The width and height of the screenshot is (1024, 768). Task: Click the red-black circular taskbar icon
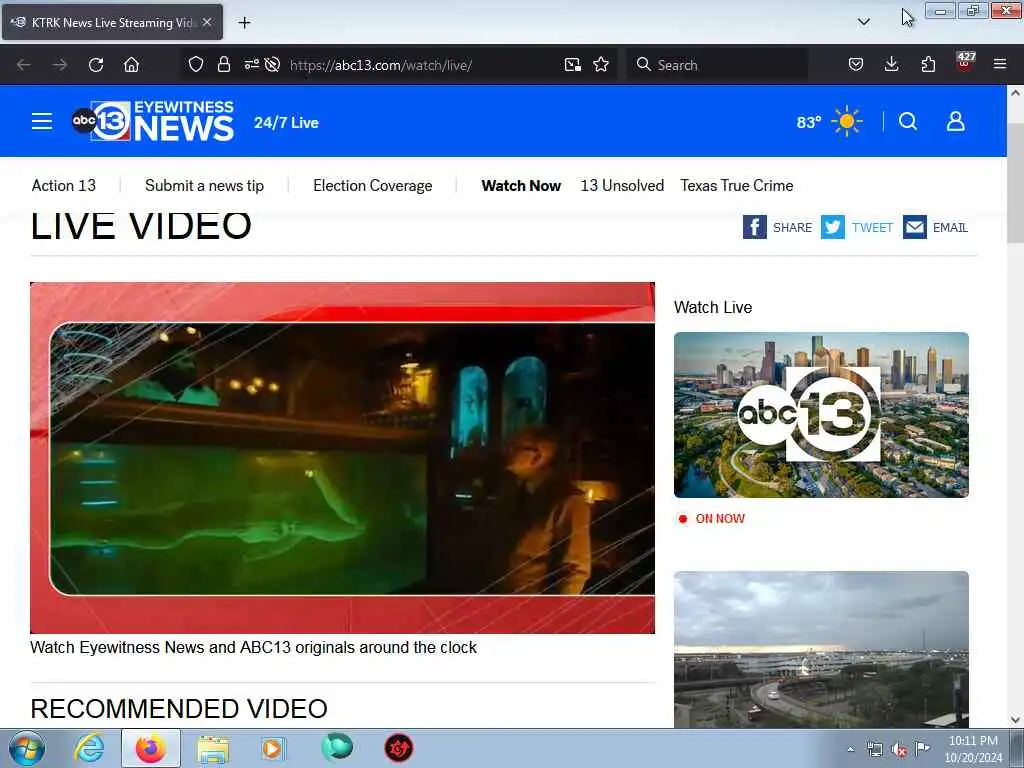(x=398, y=748)
